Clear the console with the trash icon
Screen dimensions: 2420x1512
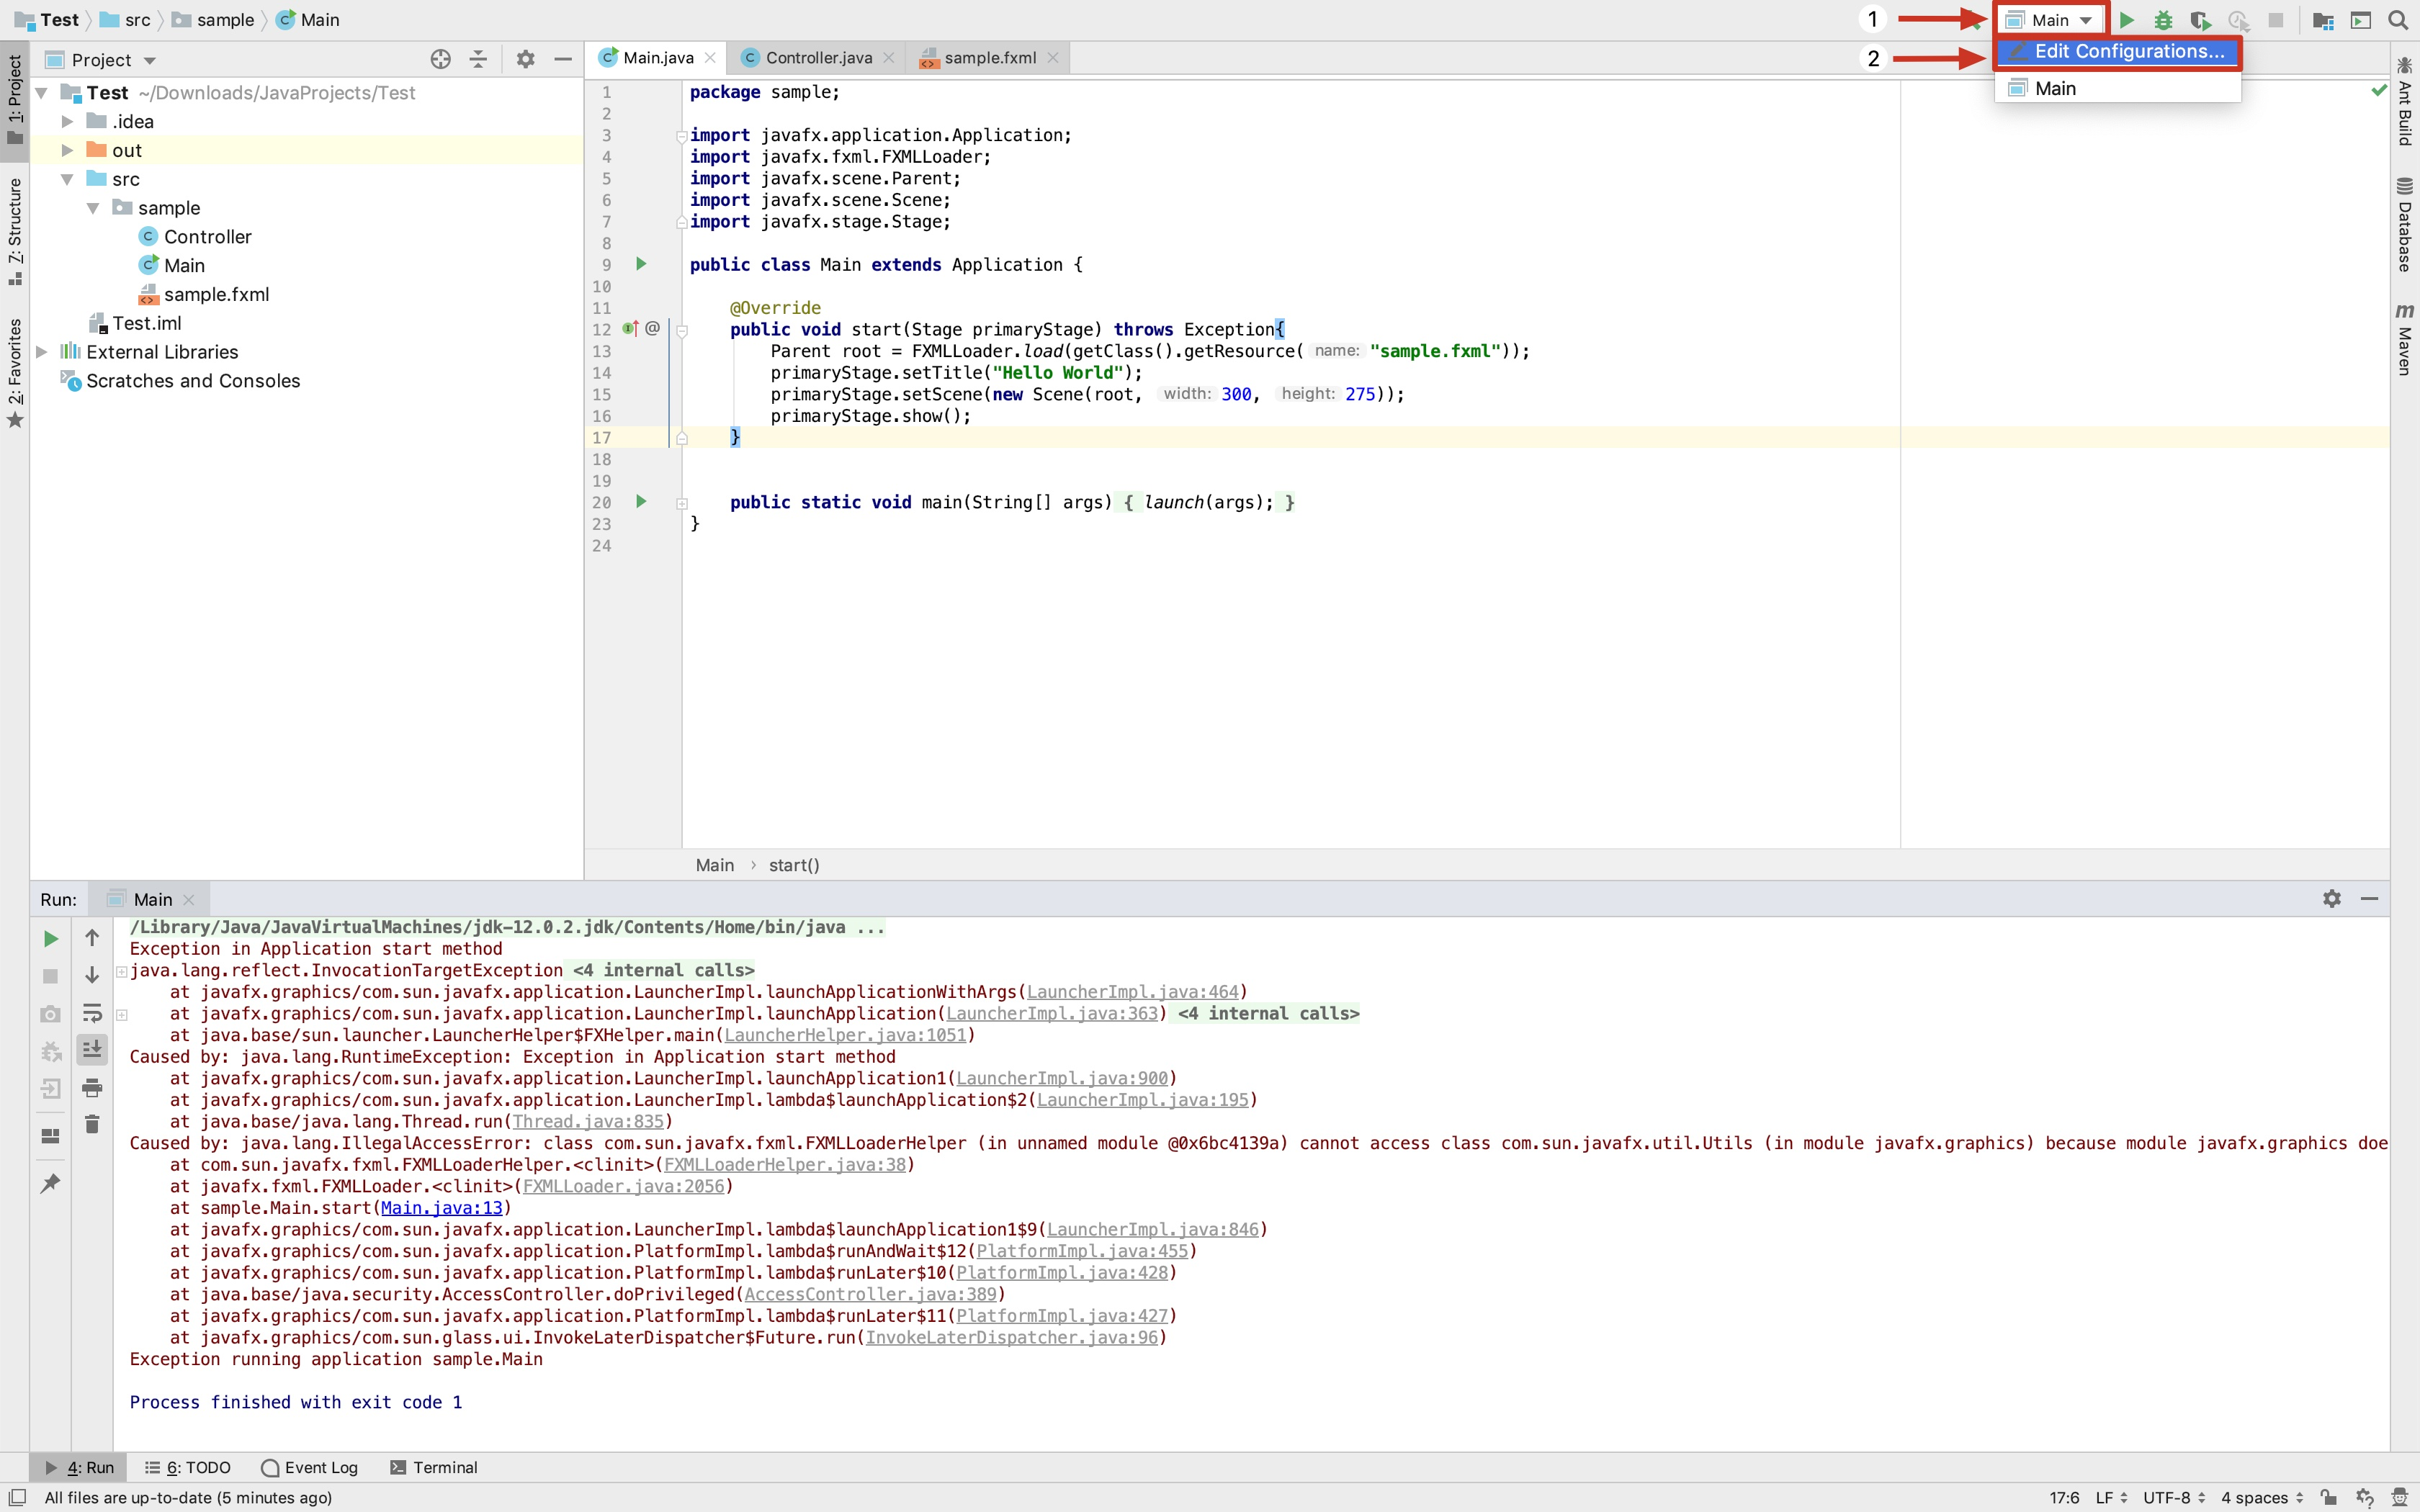tap(92, 1123)
